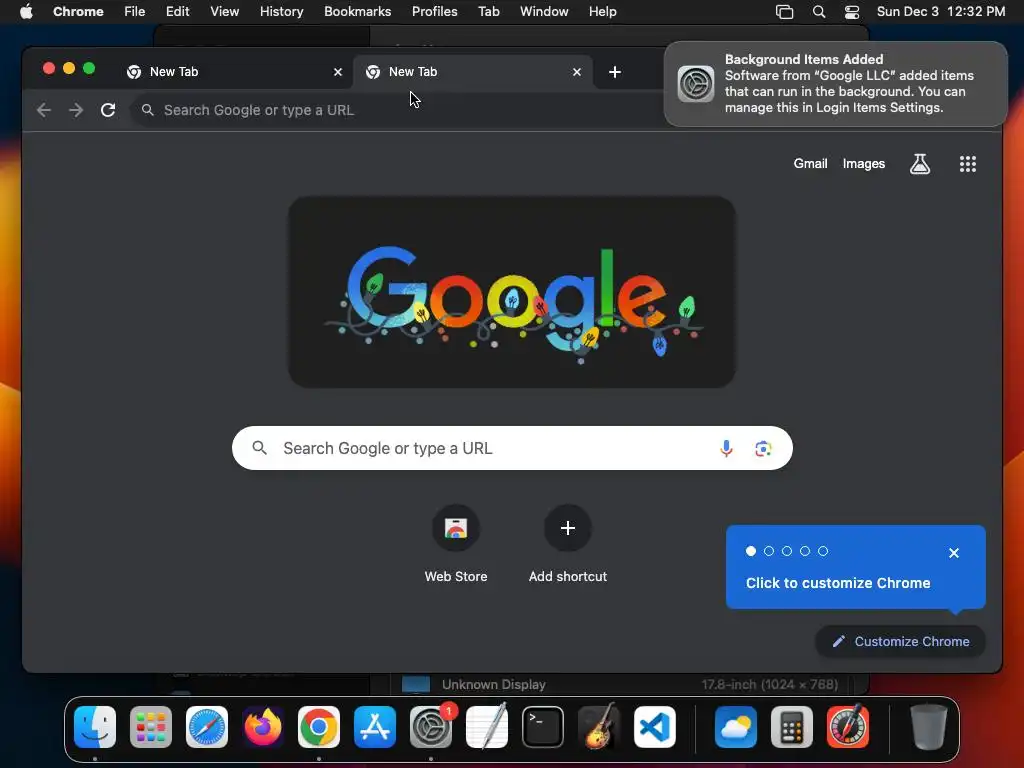Open Spotlight search in menu bar
The image size is (1024, 768).
(818, 12)
